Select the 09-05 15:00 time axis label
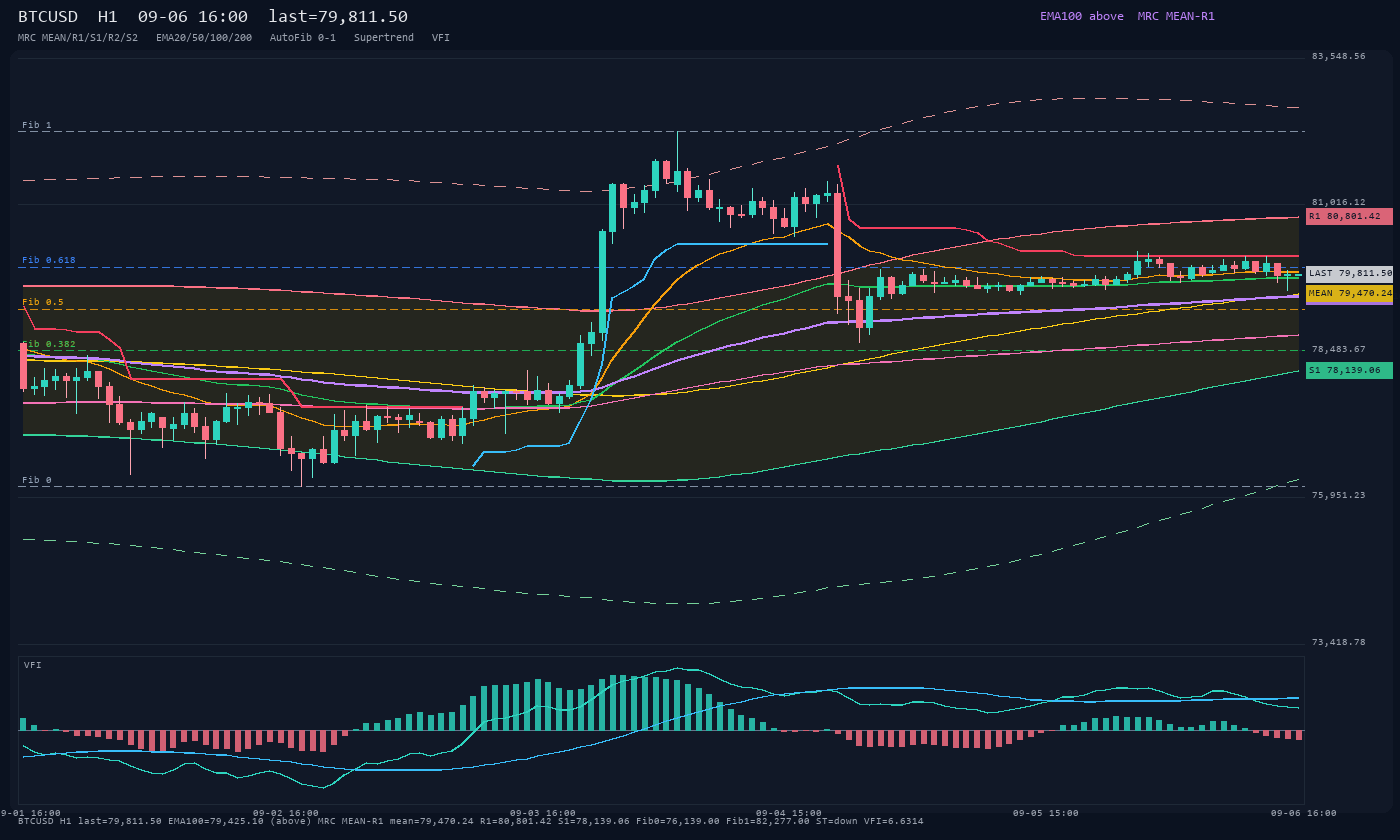 [x=1046, y=813]
